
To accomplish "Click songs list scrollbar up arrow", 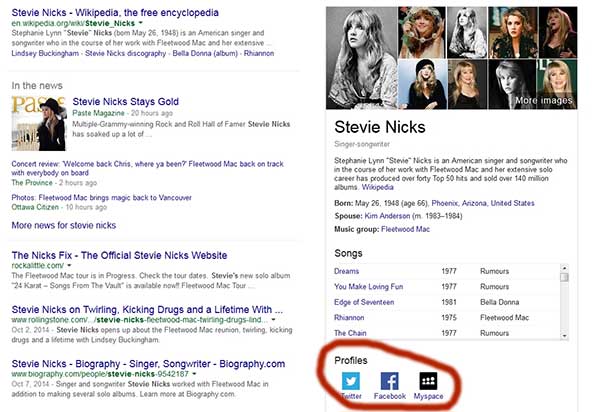I will pos(564,267).
